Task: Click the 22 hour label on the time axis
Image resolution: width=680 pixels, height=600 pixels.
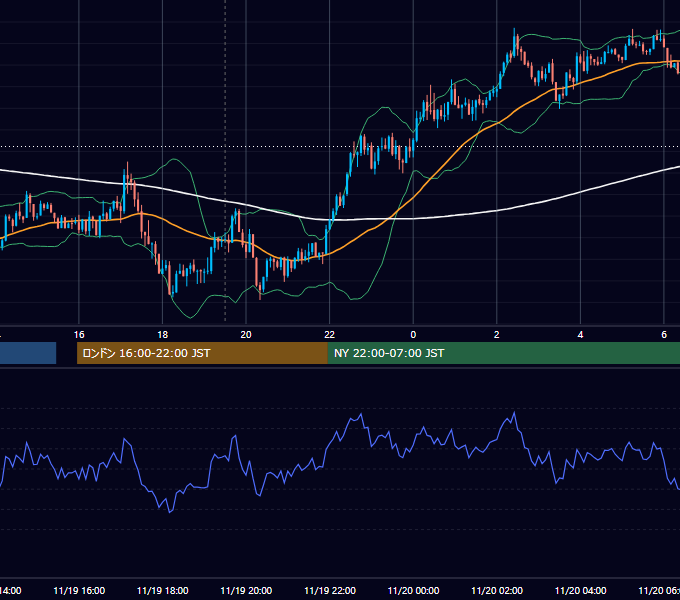Action: [330, 335]
